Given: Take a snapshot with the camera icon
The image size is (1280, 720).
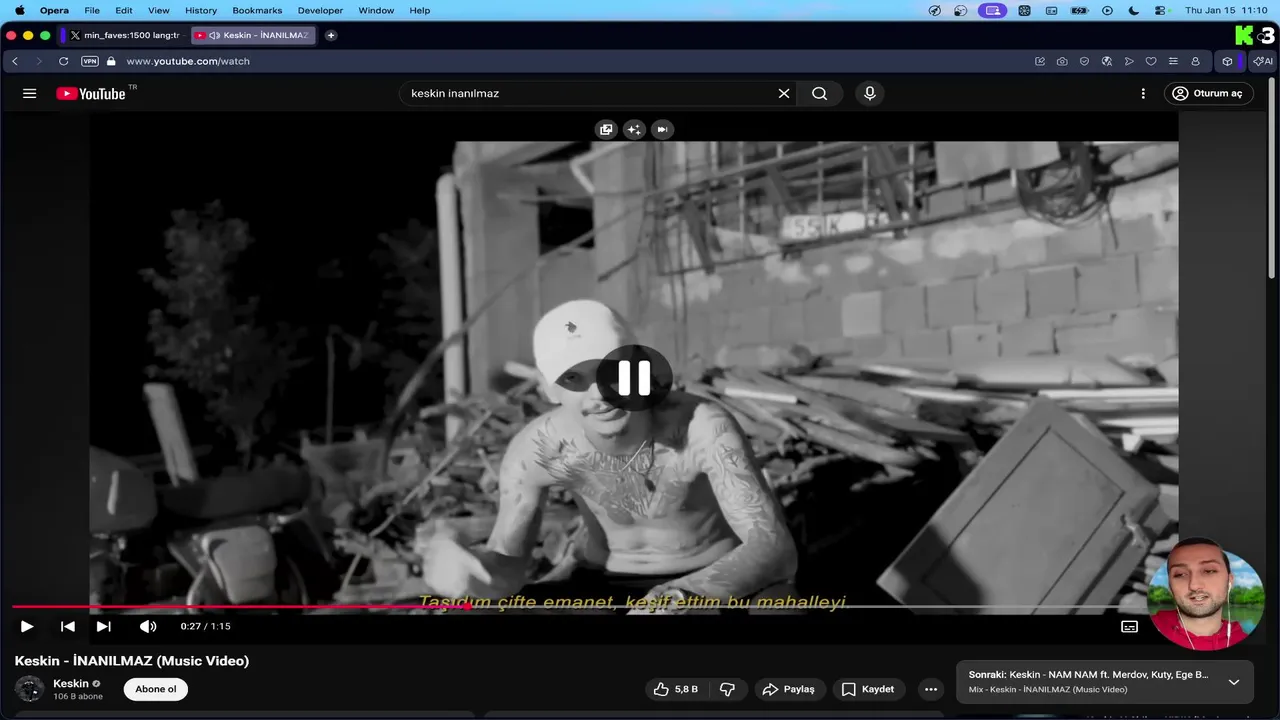Looking at the screenshot, I should pyautogui.click(x=1062, y=61).
